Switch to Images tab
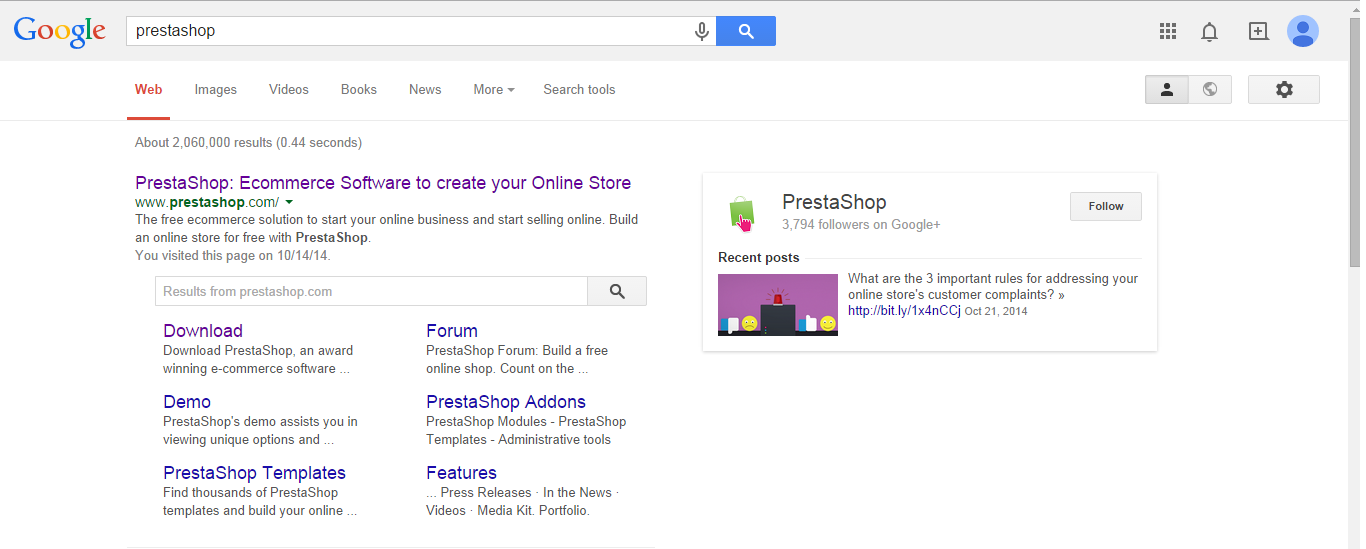Viewport: 1366px width, 549px height. 216,89
